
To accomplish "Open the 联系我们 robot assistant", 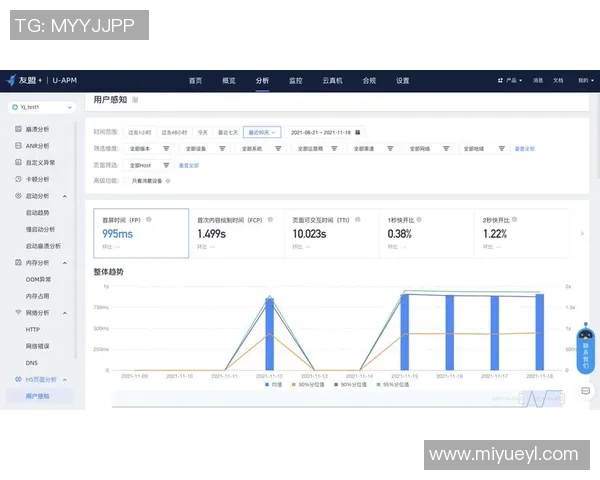I will click(585, 348).
